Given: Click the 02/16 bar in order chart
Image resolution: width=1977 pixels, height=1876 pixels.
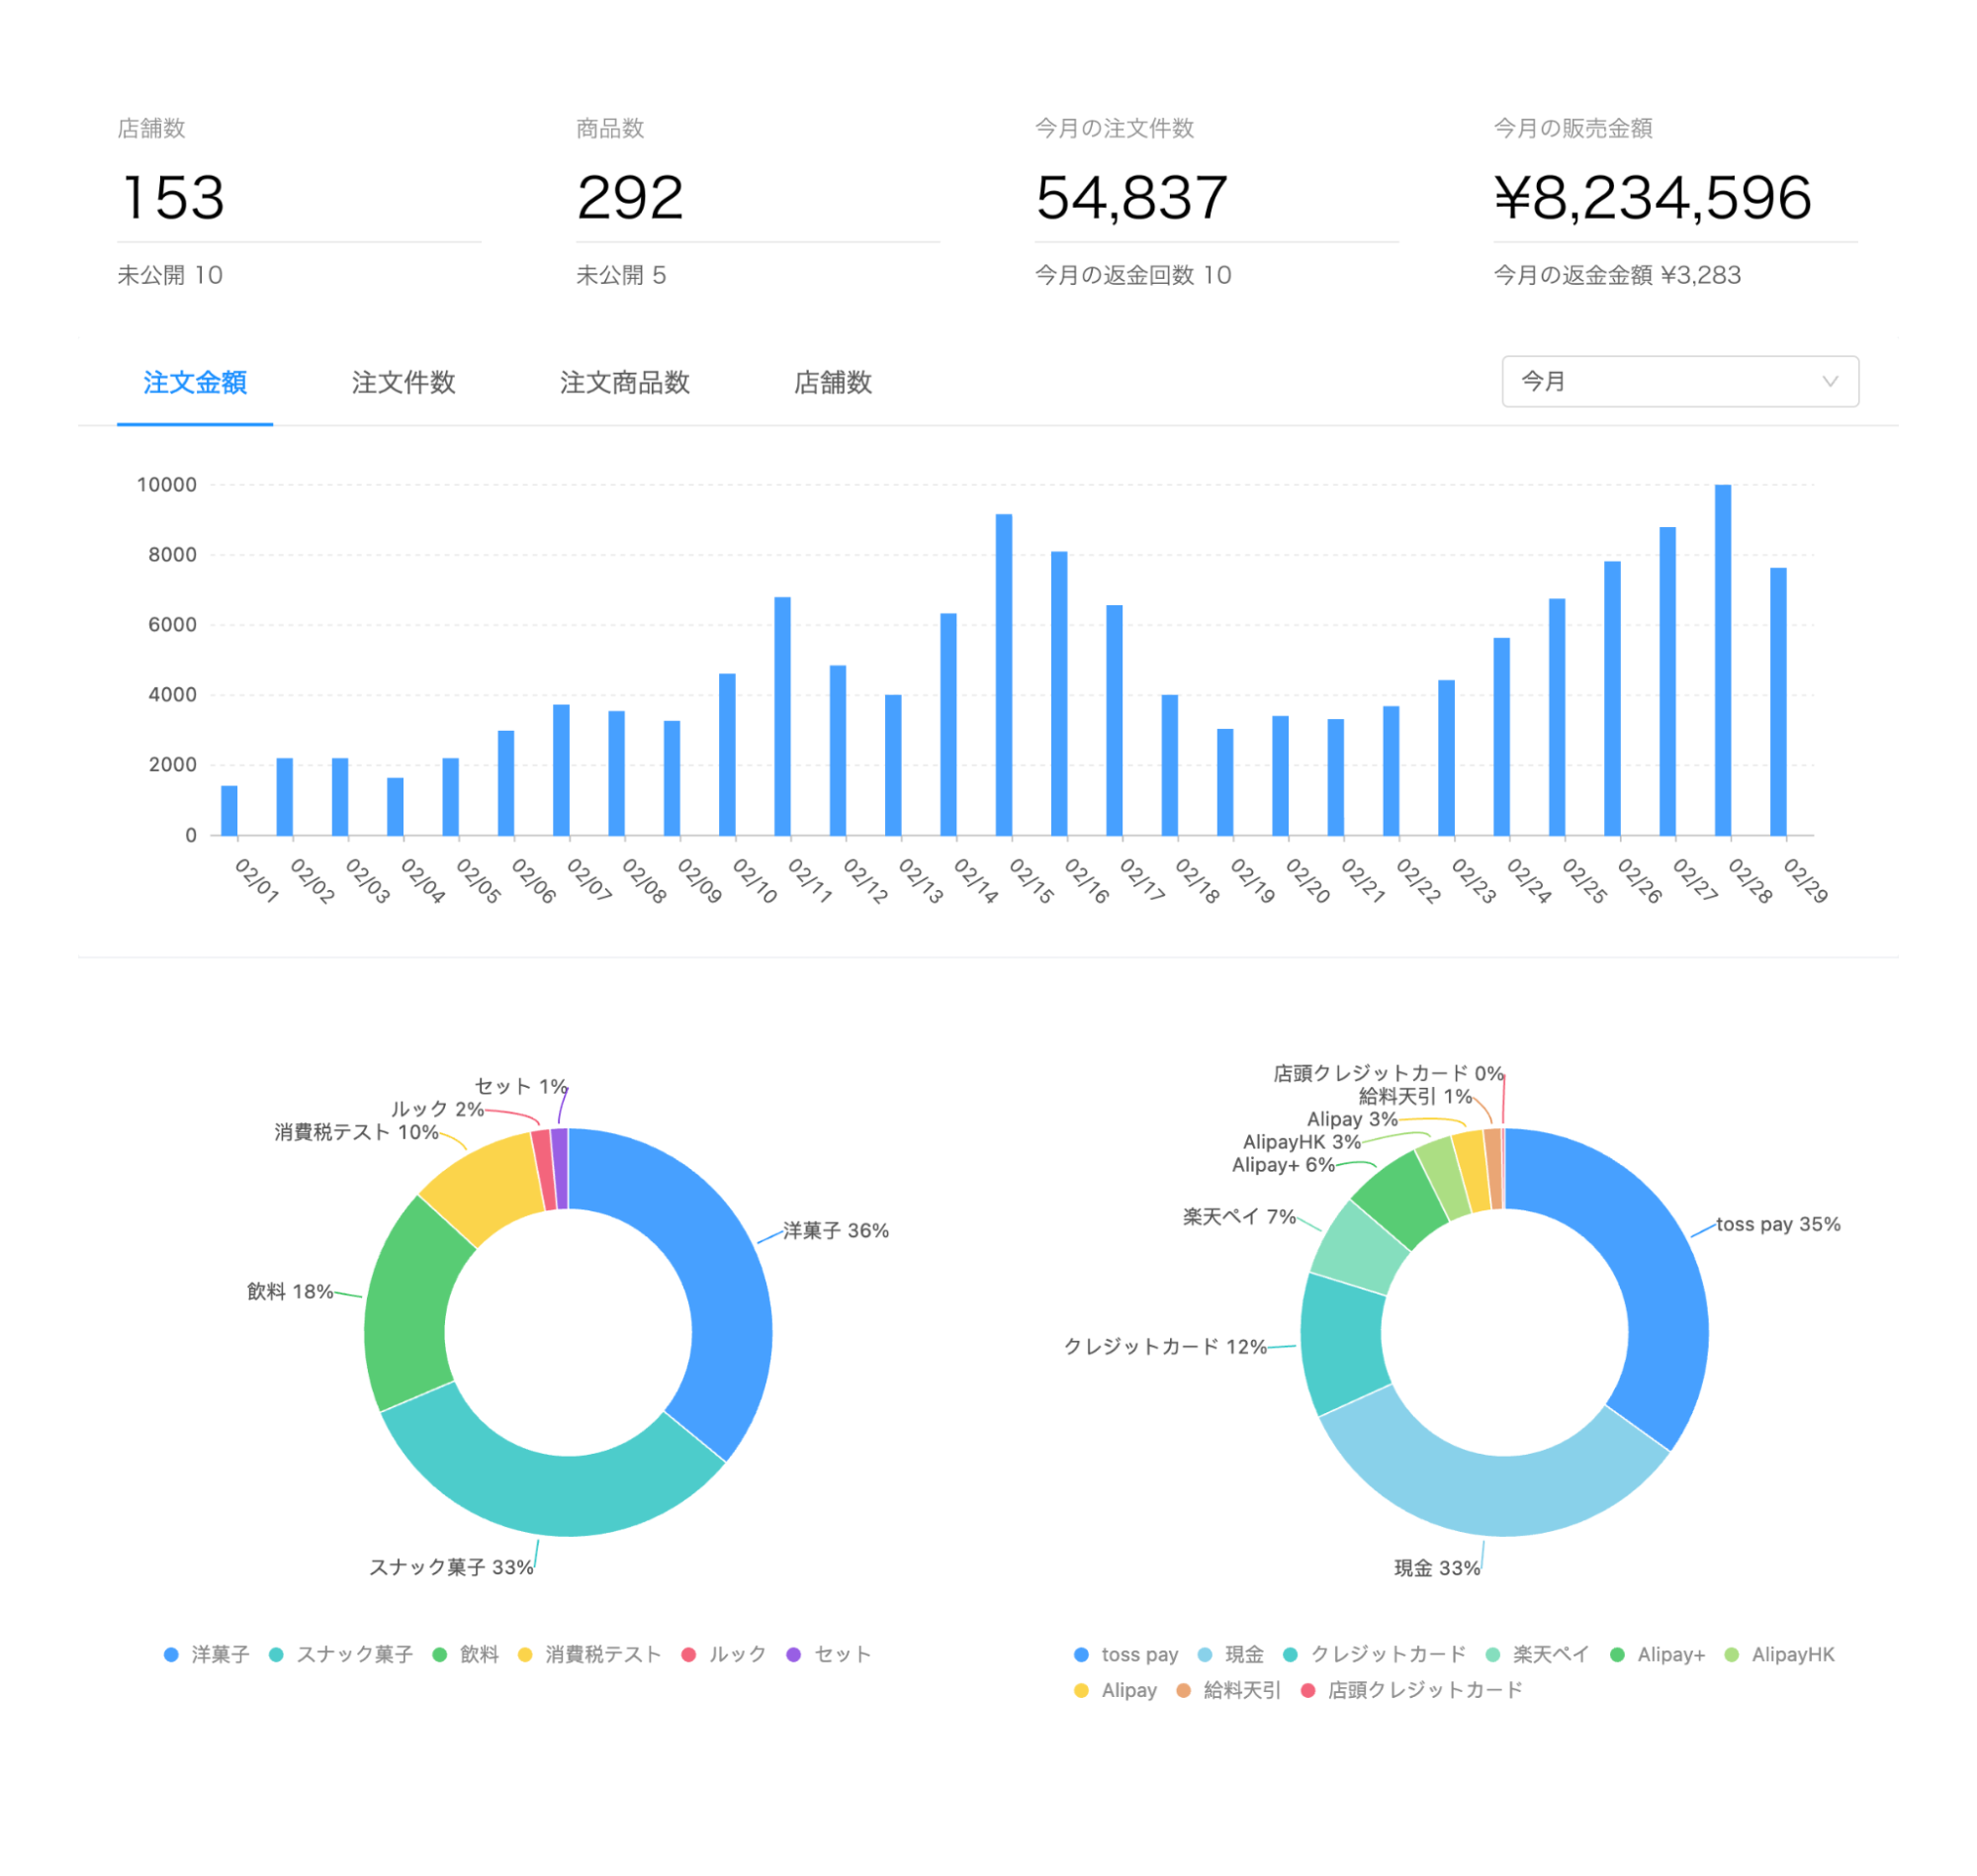Looking at the screenshot, I should pos(1058,693).
